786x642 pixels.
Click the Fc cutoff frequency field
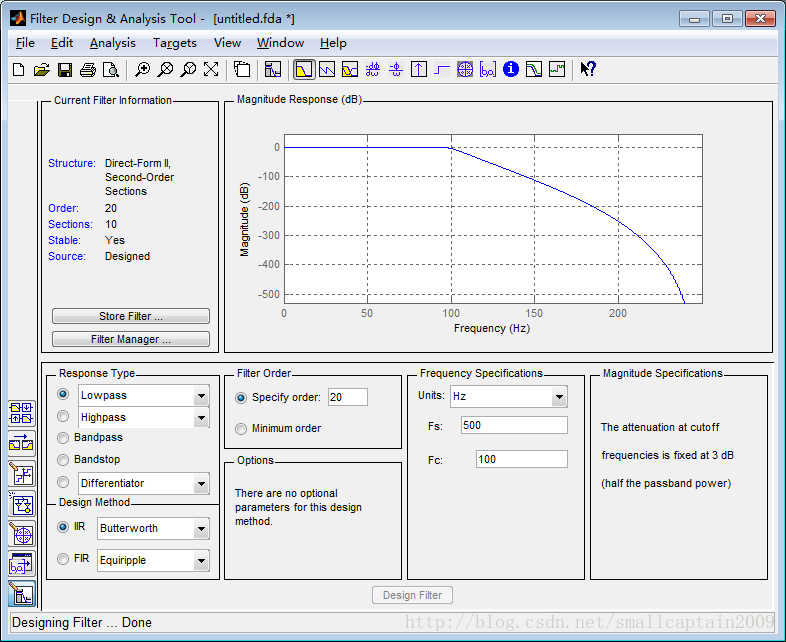pos(522,459)
